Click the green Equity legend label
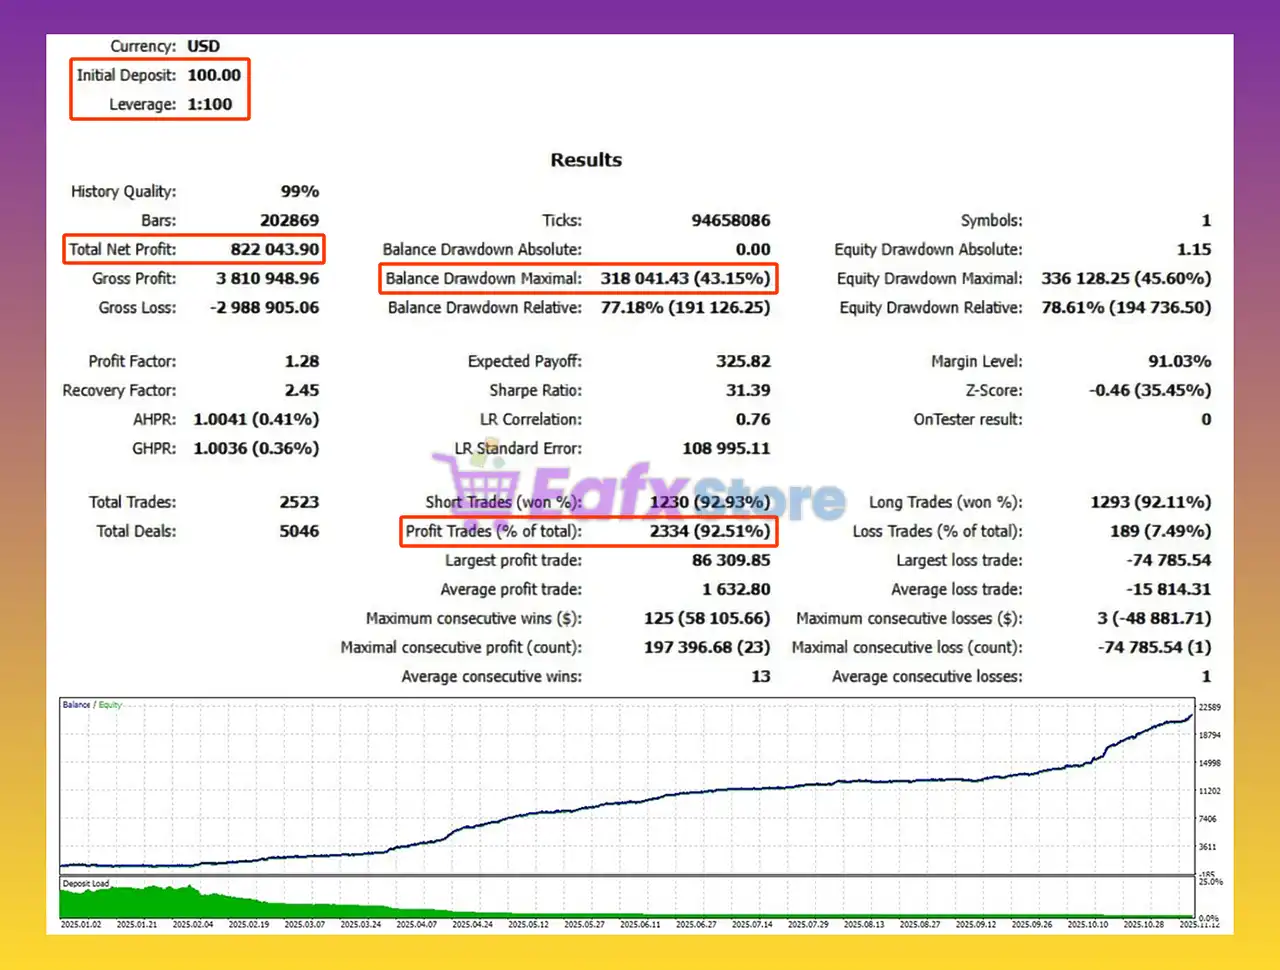The height and width of the screenshot is (970, 1280). [110, 705]
